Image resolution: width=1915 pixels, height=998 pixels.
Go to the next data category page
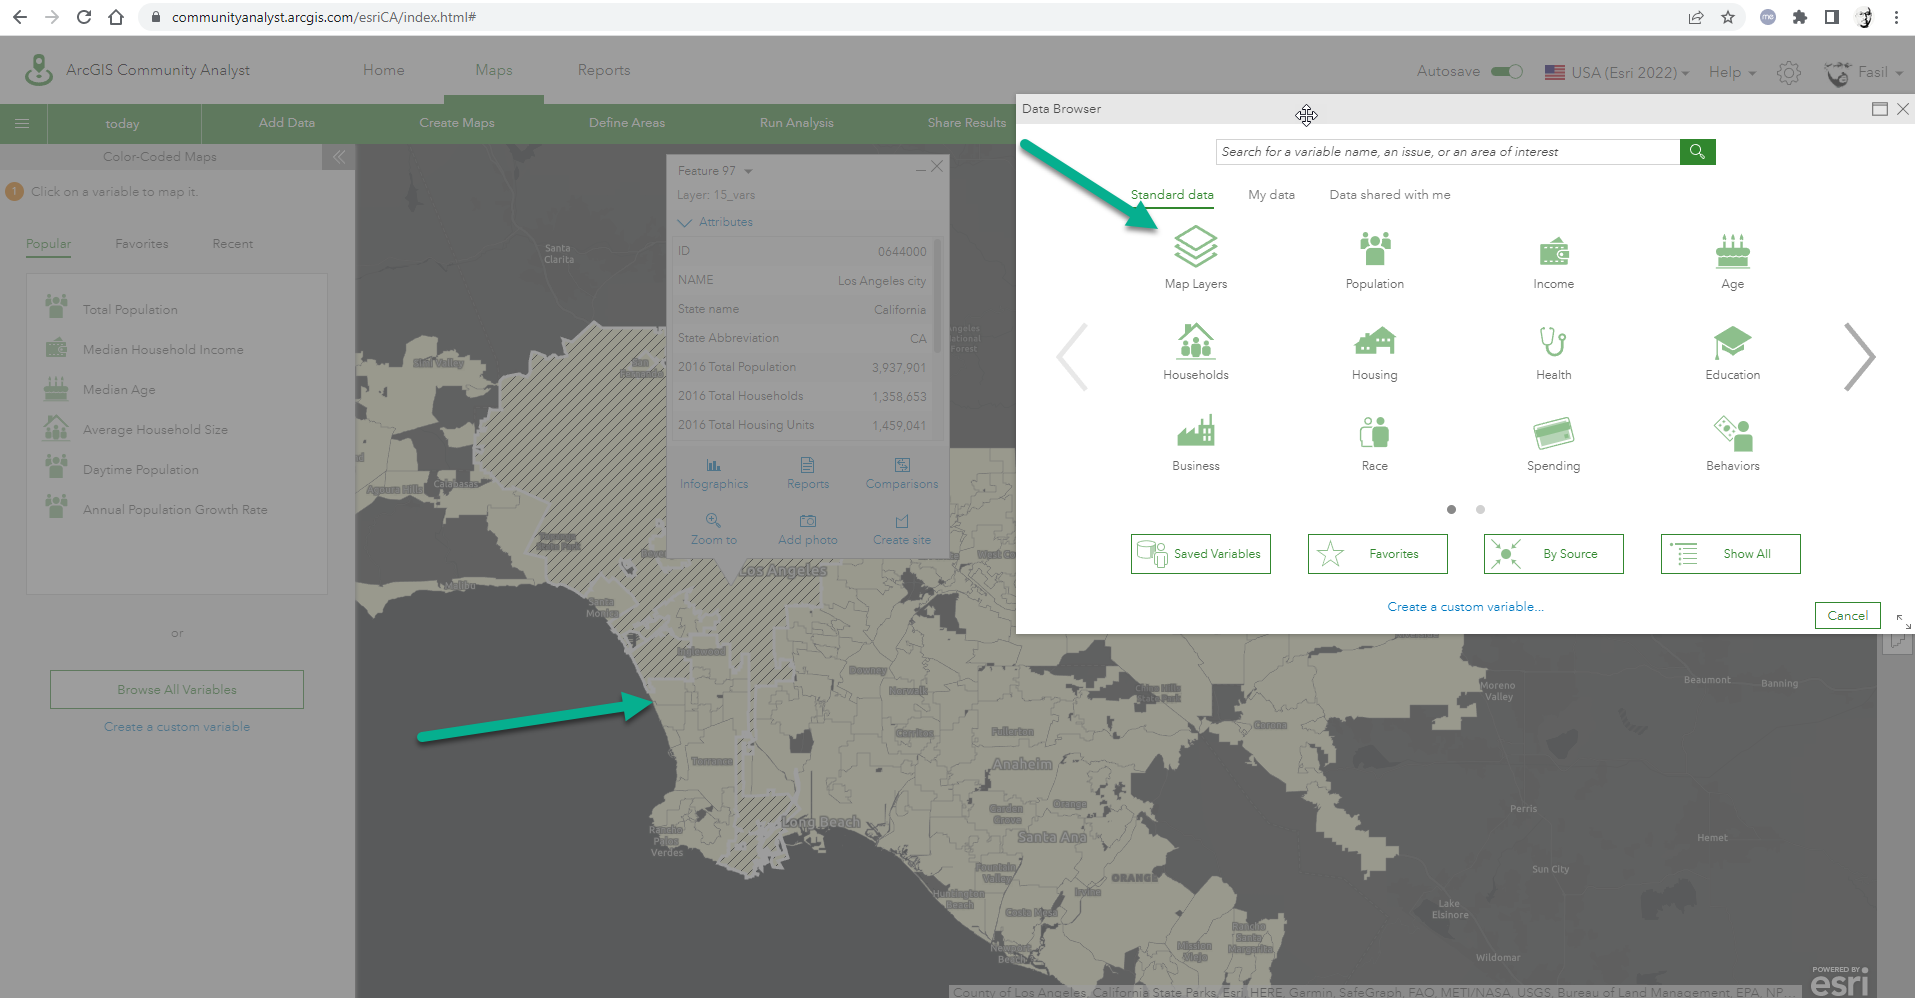(x=1858, y=356)
